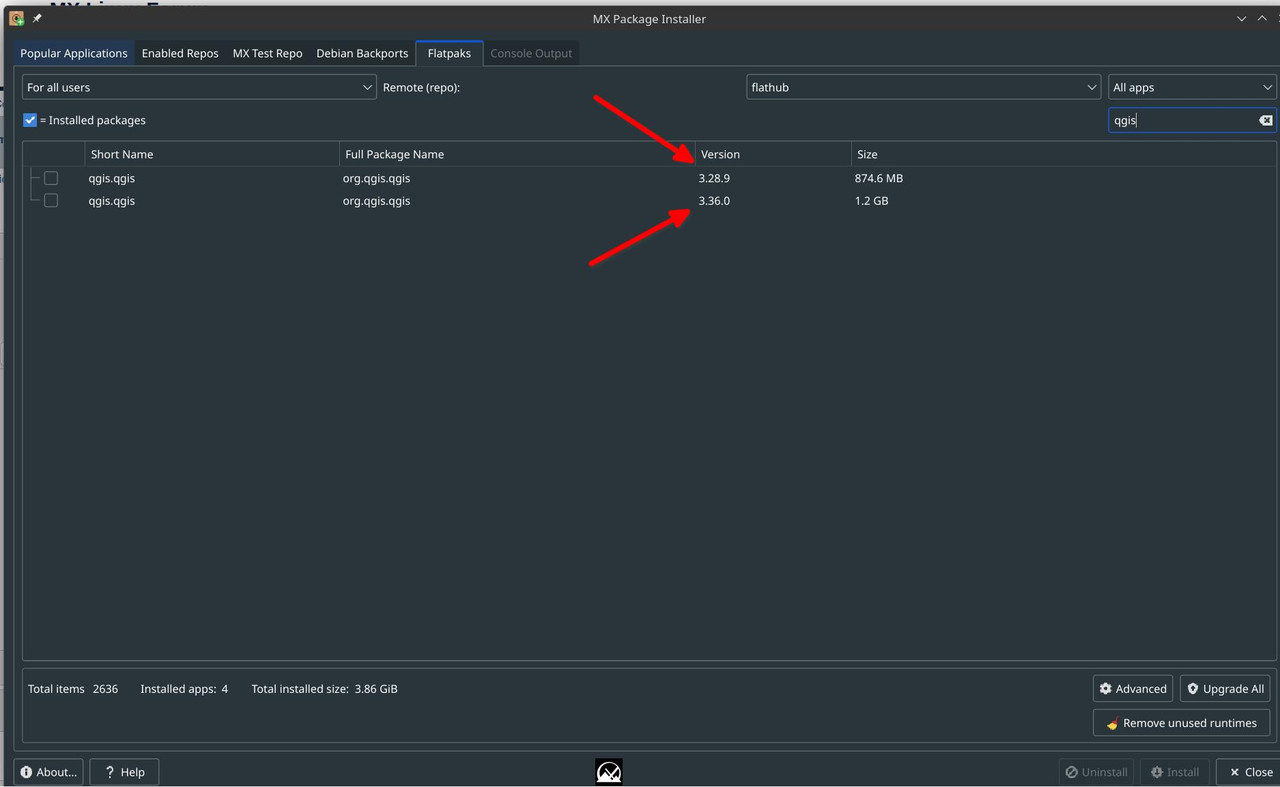
Task: Sort by the Size column header
Action: click(1064, 154)
